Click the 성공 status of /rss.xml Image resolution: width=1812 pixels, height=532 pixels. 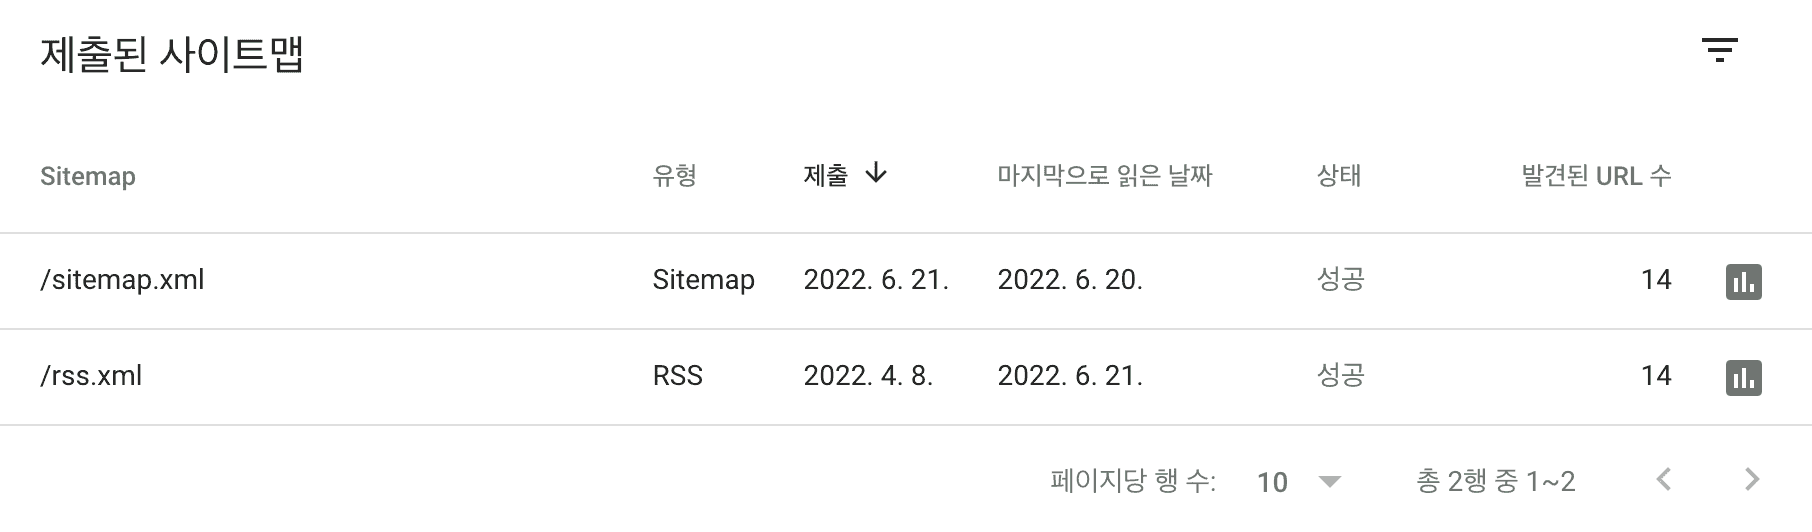[1340, 375]
